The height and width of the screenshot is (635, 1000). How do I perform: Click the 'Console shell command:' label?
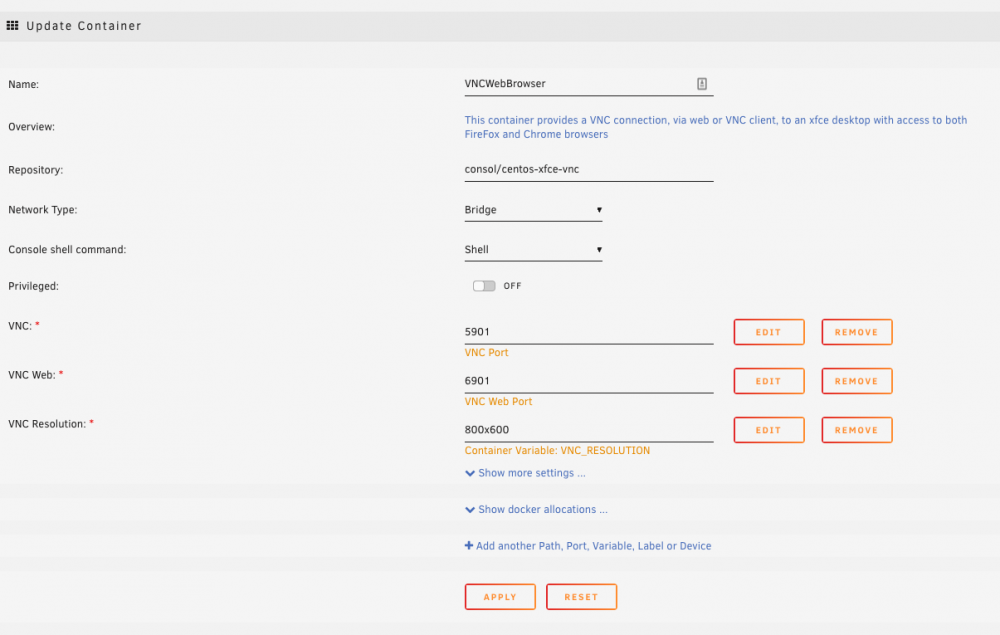pyautogui.click(x=67, y=249)
